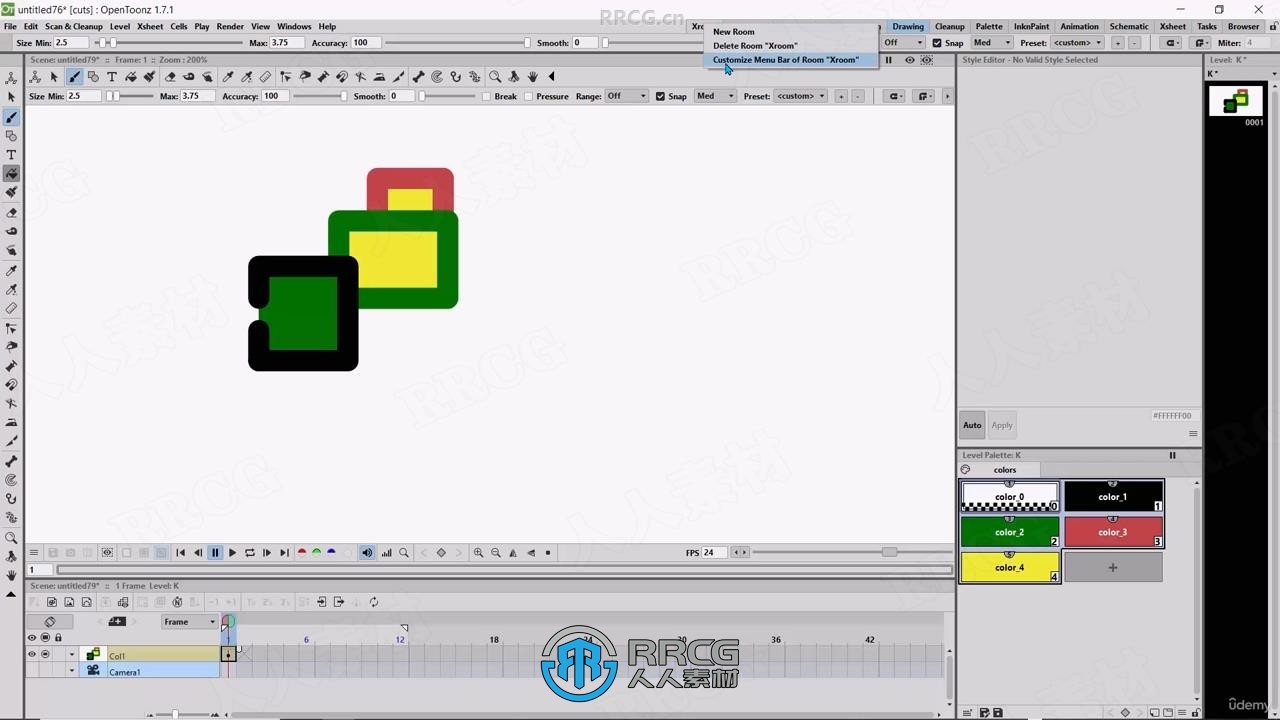Viewport: 1280px width, 720px height.
Task: Select the Selection arrow tool in the viewer toolbar
Action: (x=54, y=76)
